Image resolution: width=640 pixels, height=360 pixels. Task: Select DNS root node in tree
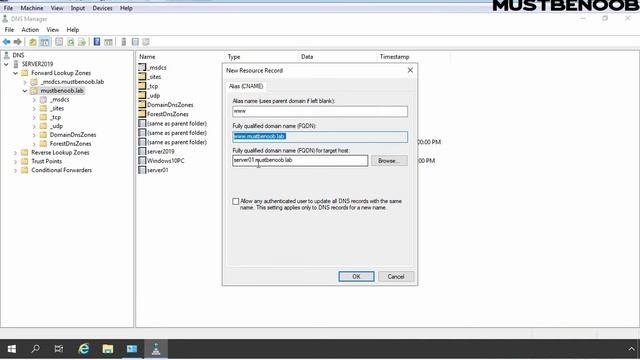pyautogui.click(x=18, y=55)
